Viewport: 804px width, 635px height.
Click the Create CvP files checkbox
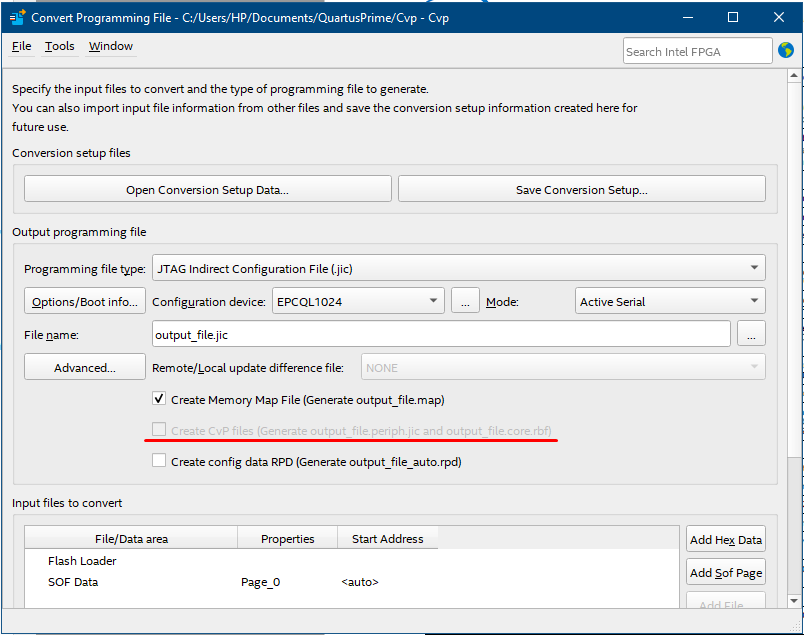pos(159,430)
